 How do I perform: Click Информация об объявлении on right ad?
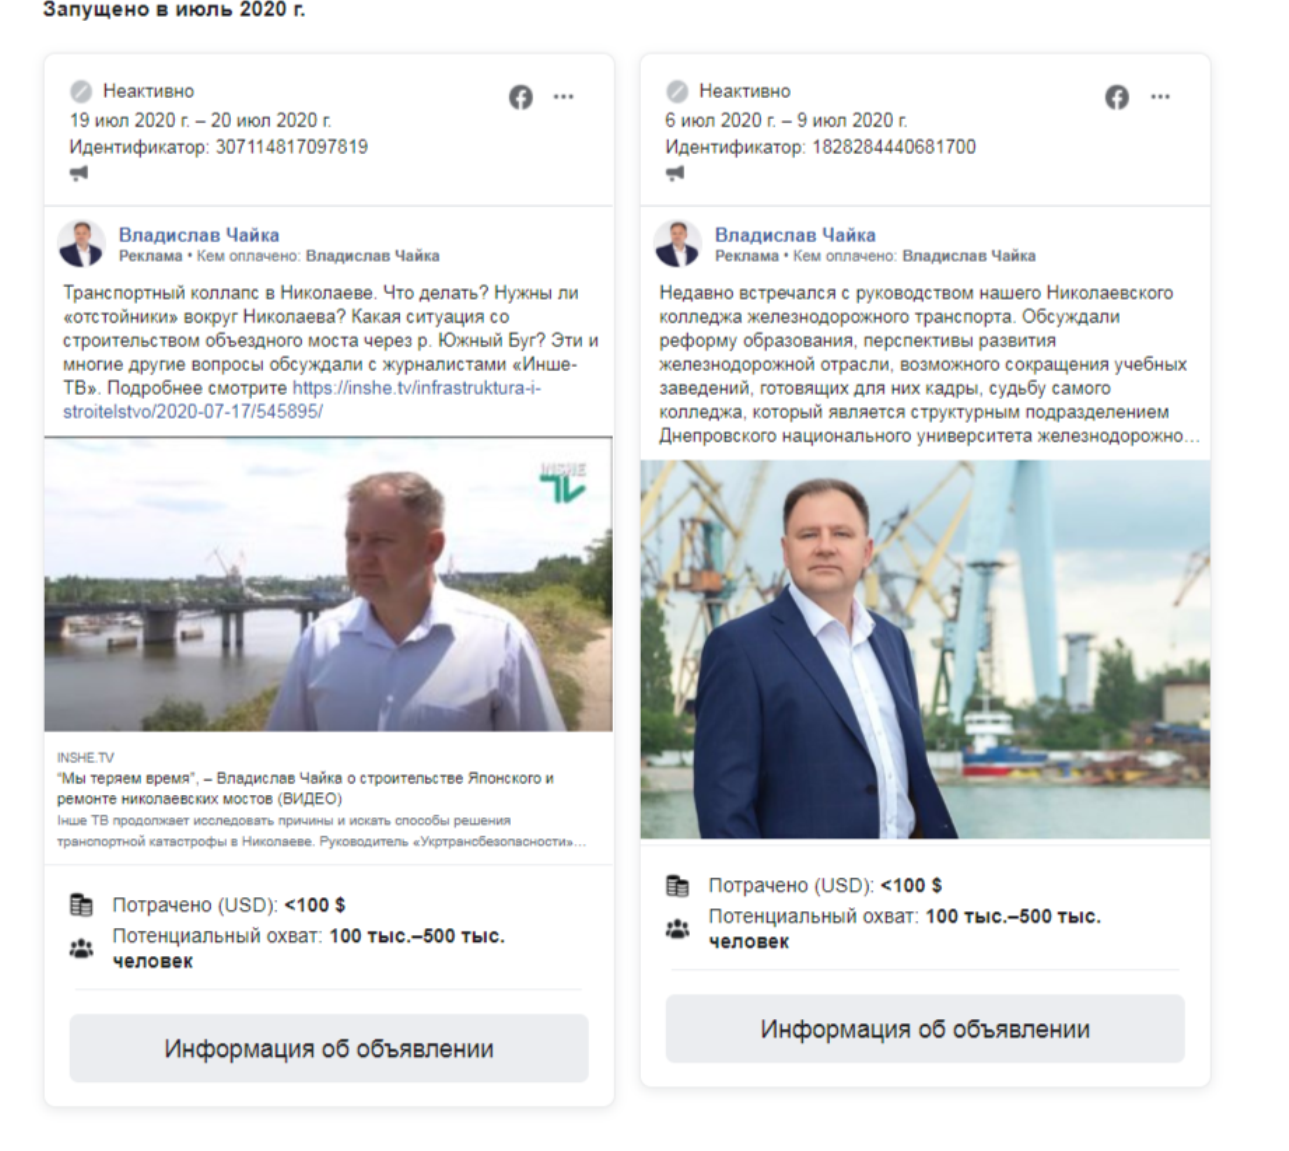point(925,1029)
